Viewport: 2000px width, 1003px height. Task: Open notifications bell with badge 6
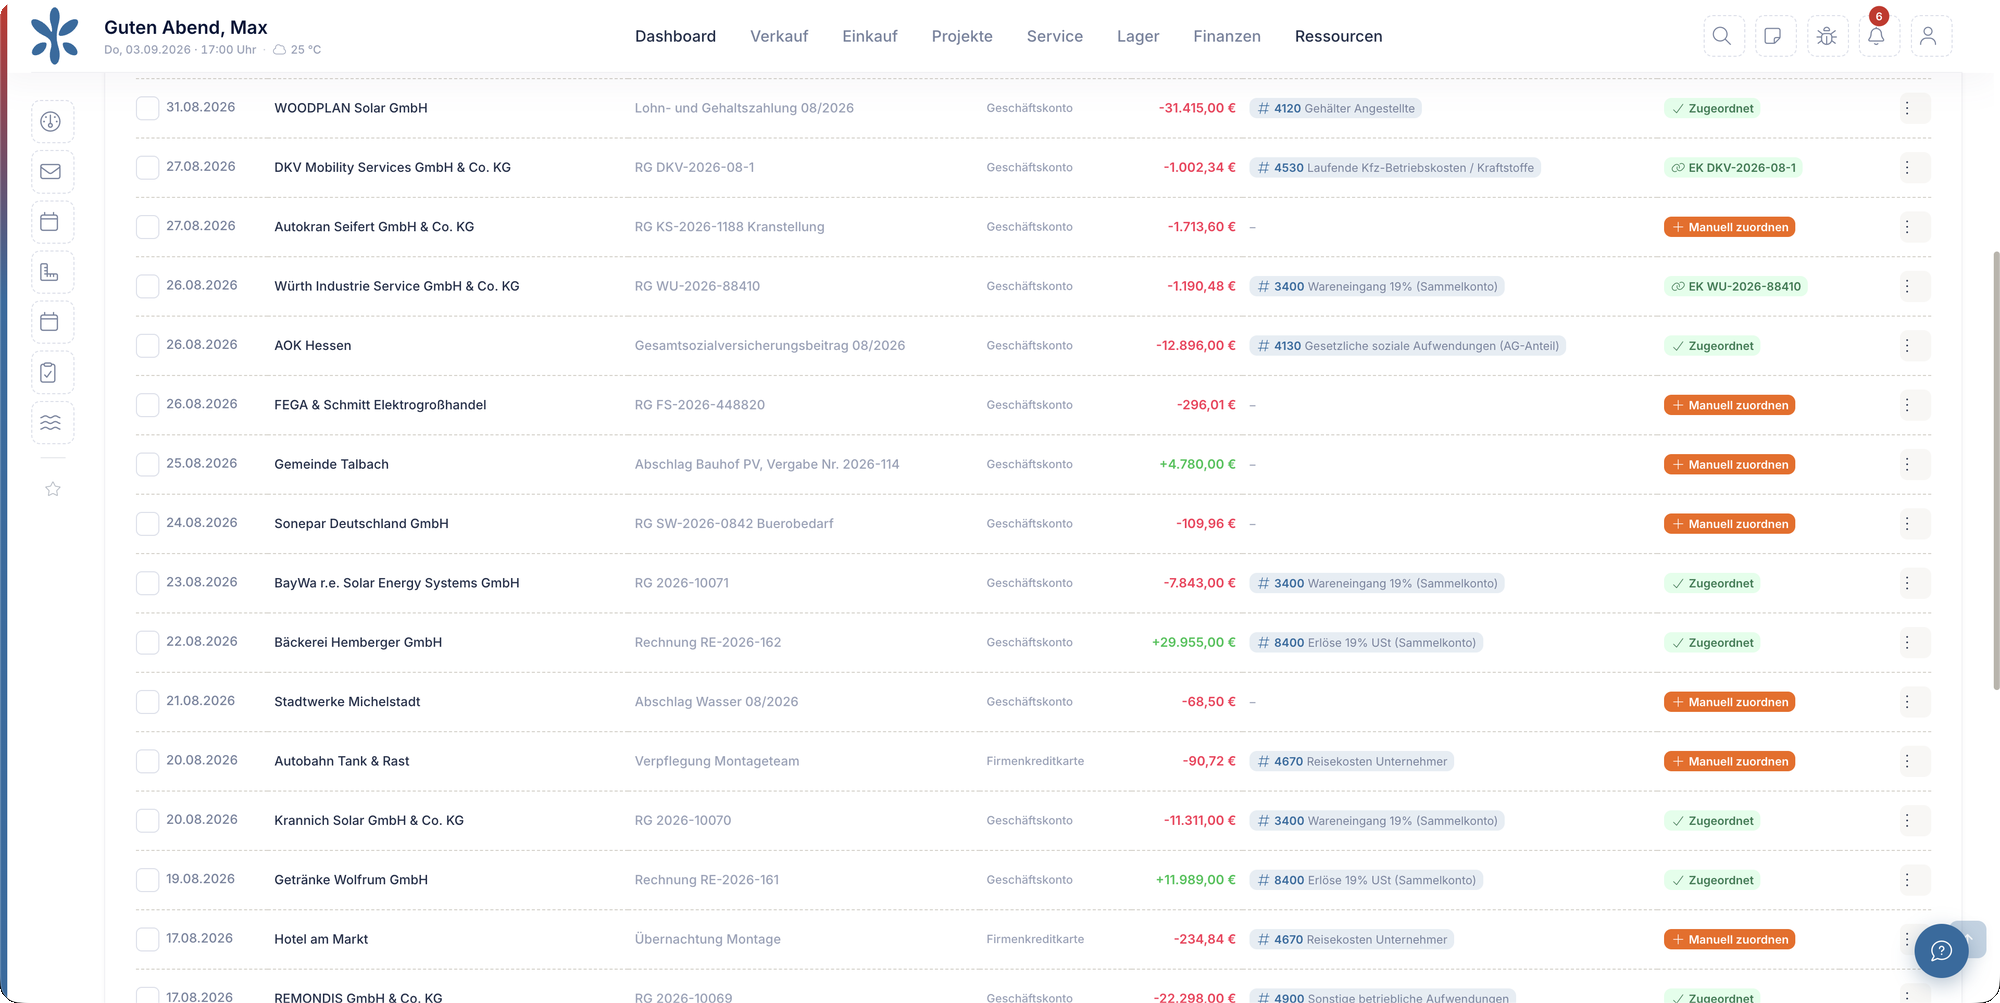pyautogui.click(x=1877, y=36)
